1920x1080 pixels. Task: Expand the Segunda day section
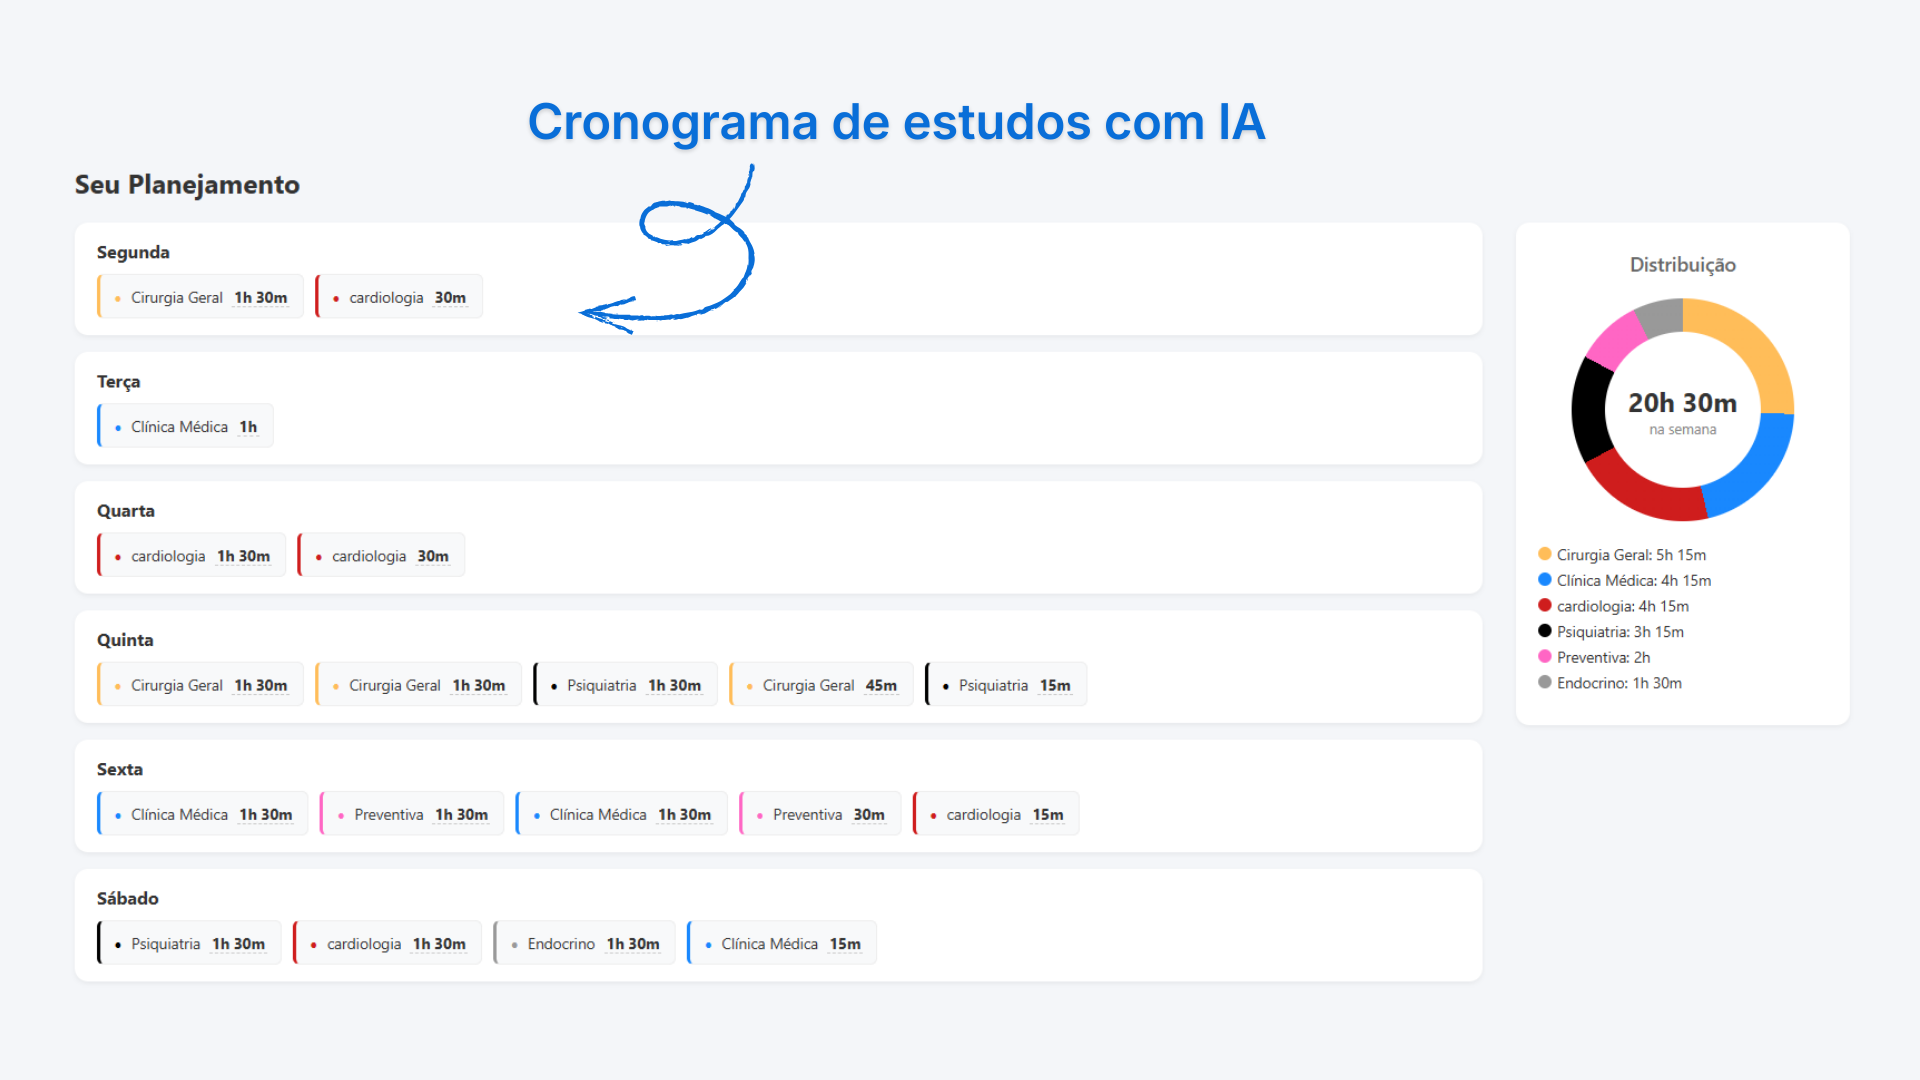click(x=133, y=252)
